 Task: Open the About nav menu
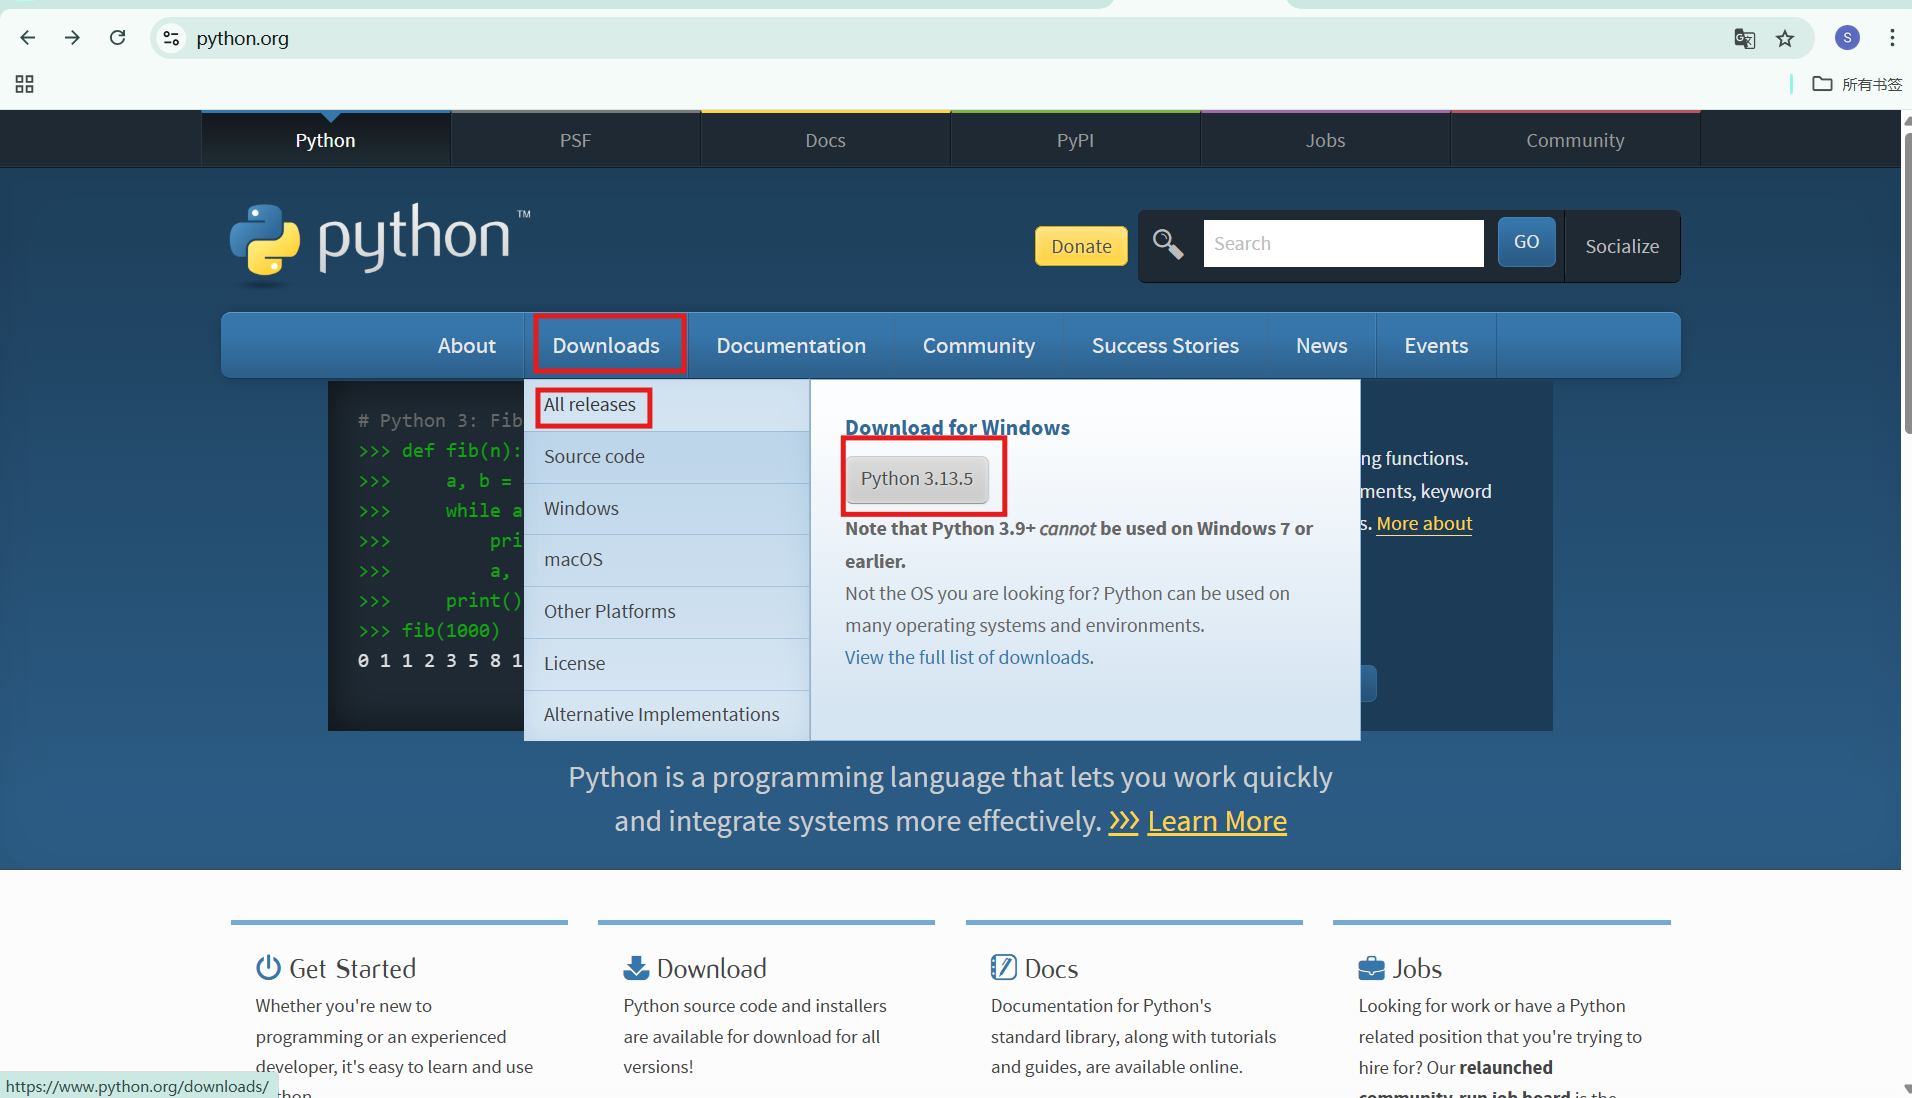tap(466, 345)
